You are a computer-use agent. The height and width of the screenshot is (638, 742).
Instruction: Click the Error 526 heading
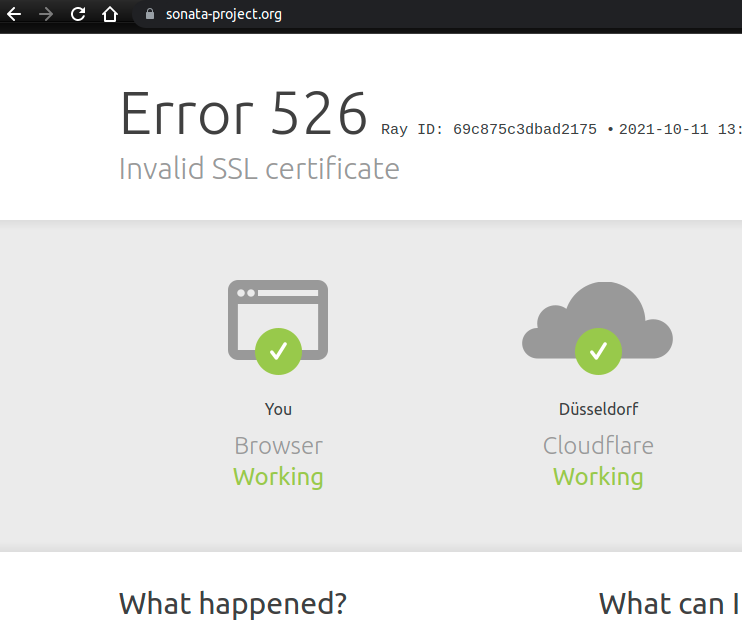coord(244,113)
